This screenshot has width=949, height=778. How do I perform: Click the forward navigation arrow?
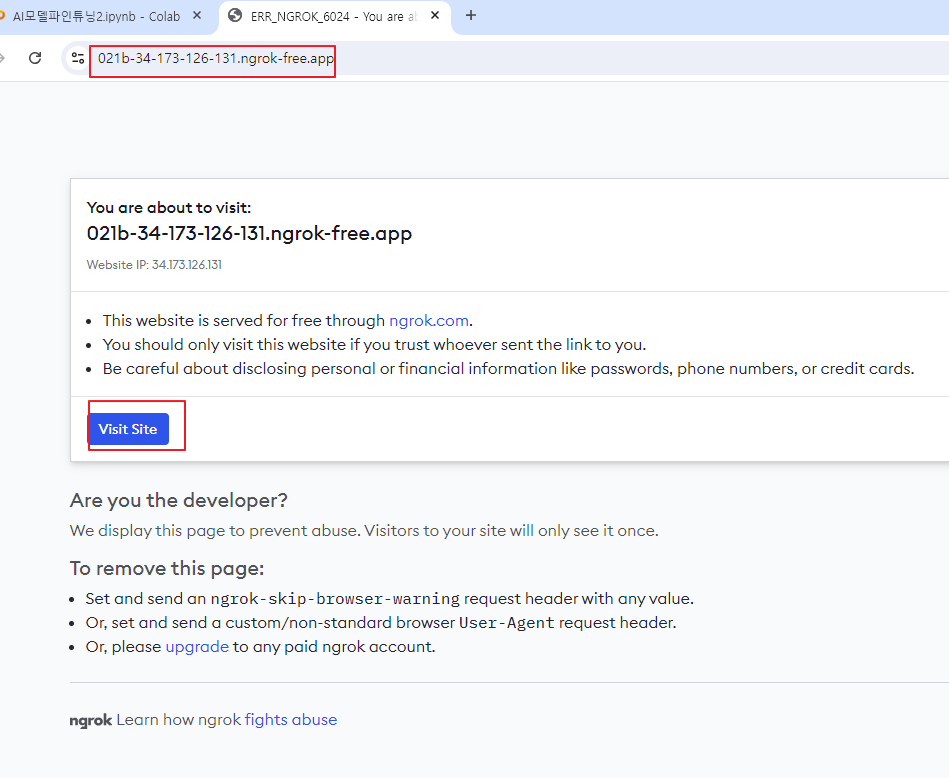2,58
